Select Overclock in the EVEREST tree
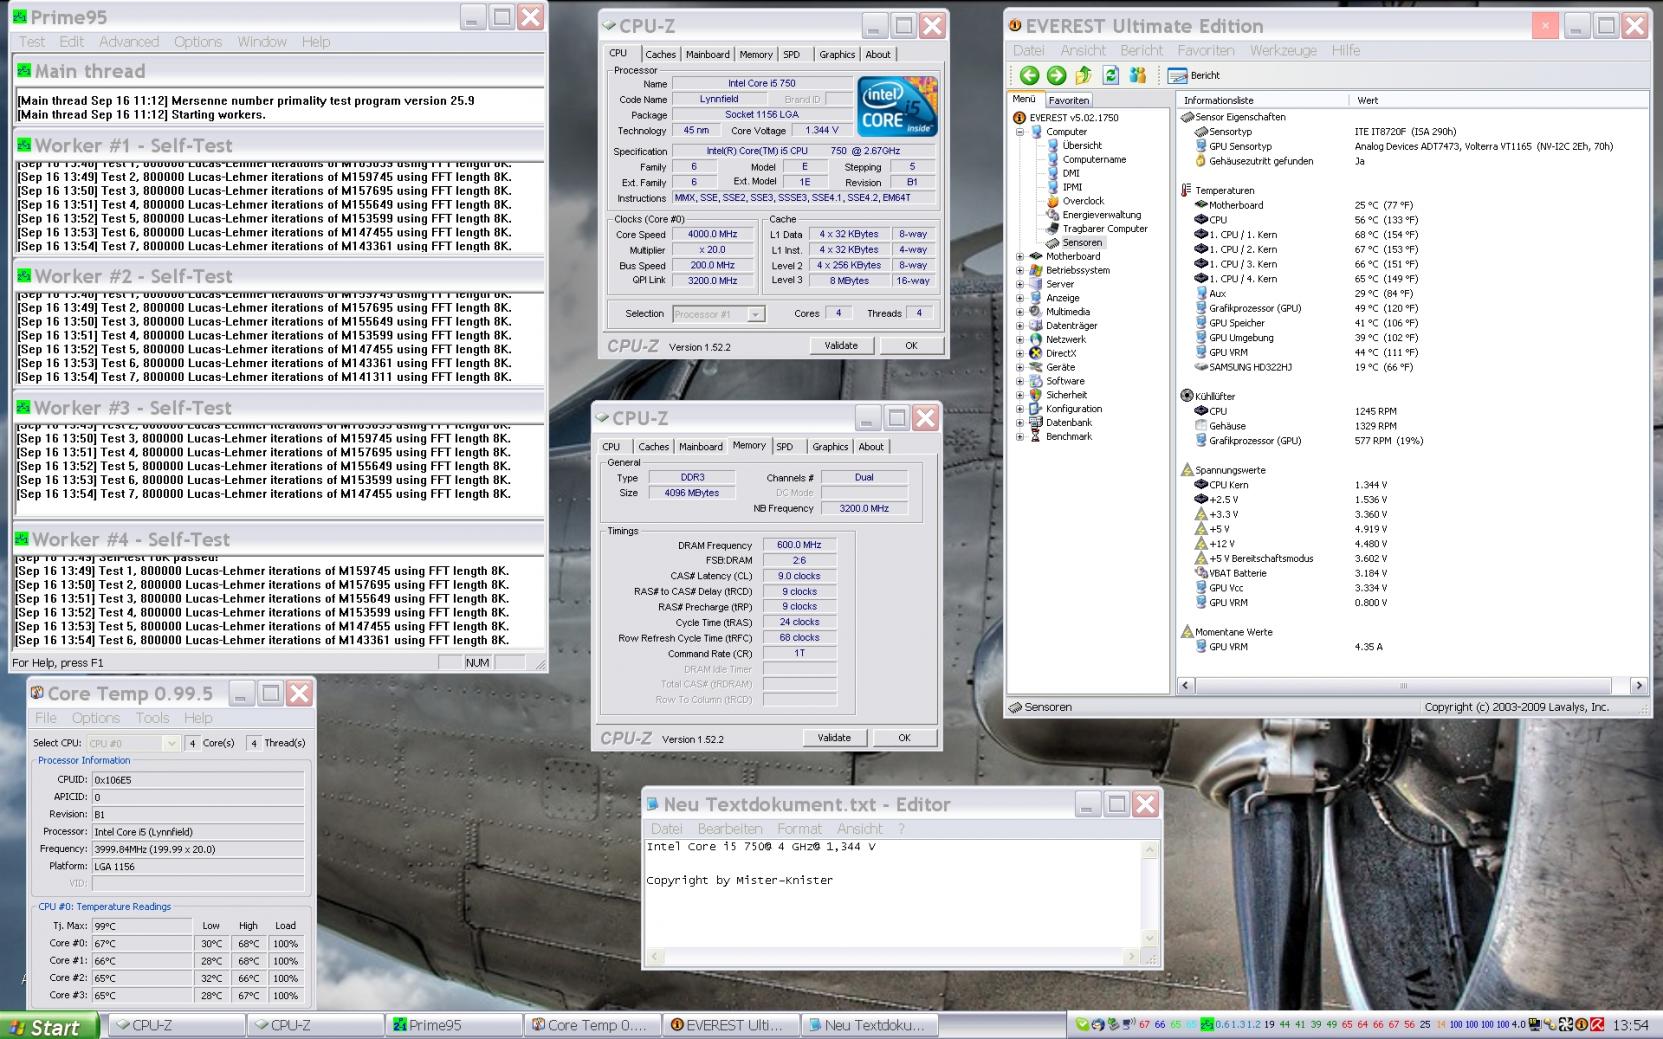Viewport: 1663px width, 1039px height. tap(1083, 201)
